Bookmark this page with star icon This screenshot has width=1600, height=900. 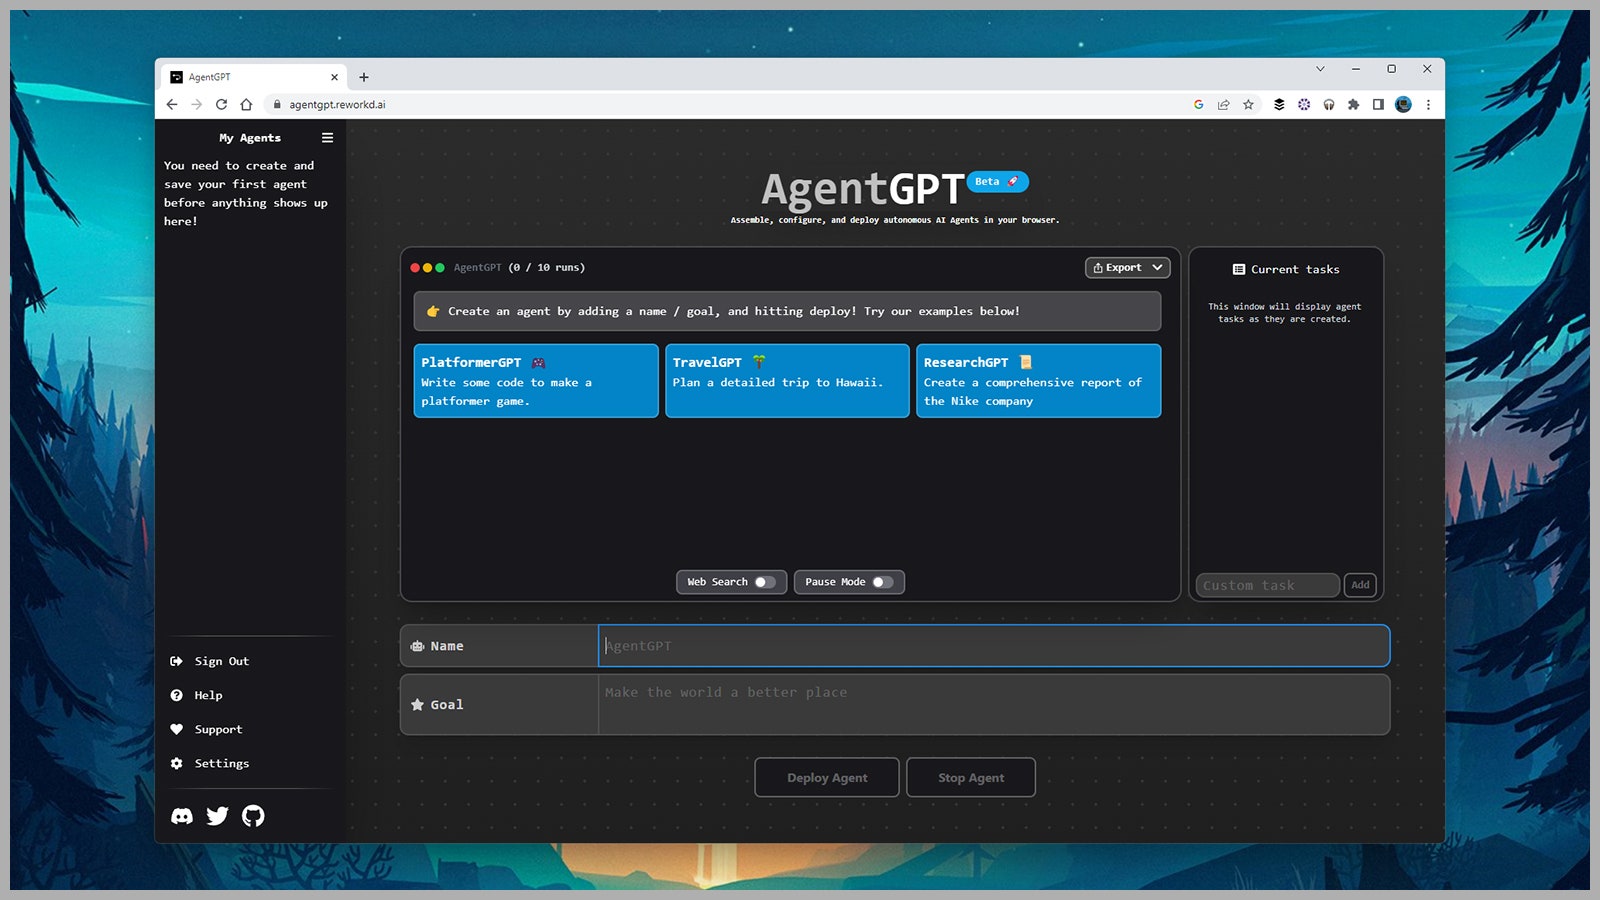(1248, 104)
